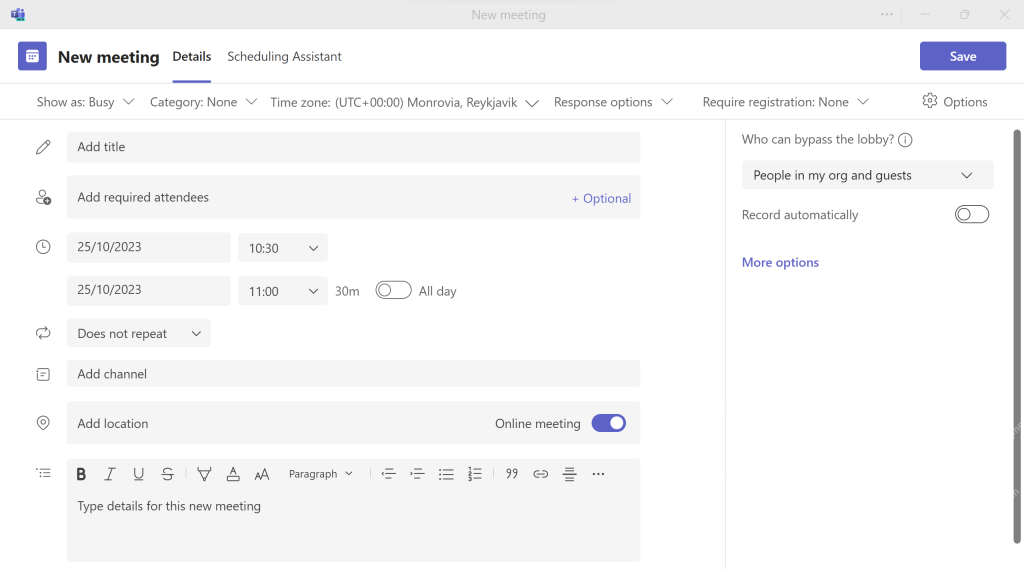Open the More options link
Screen dimensions: 1024x576
click(x=780, y=263)
